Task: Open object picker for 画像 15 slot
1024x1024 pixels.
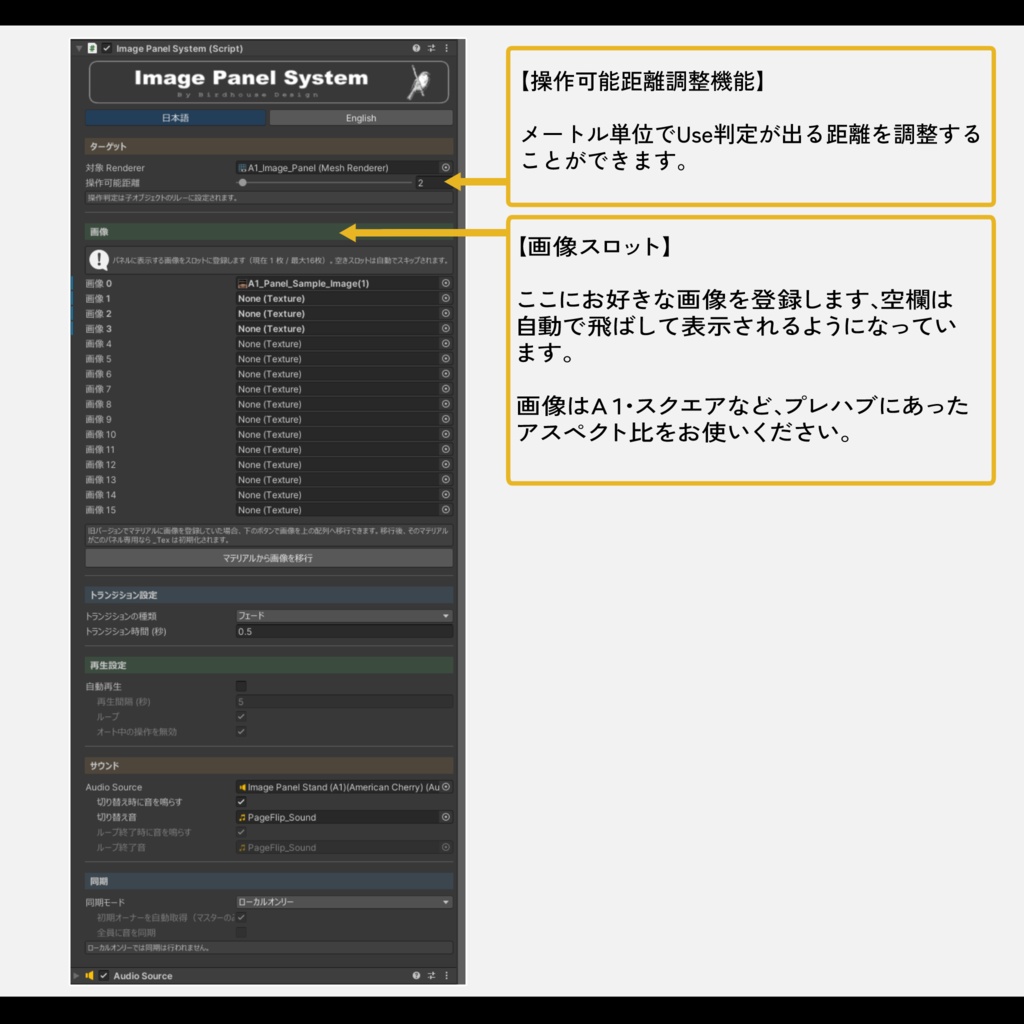Action: (x=446, y=509)
